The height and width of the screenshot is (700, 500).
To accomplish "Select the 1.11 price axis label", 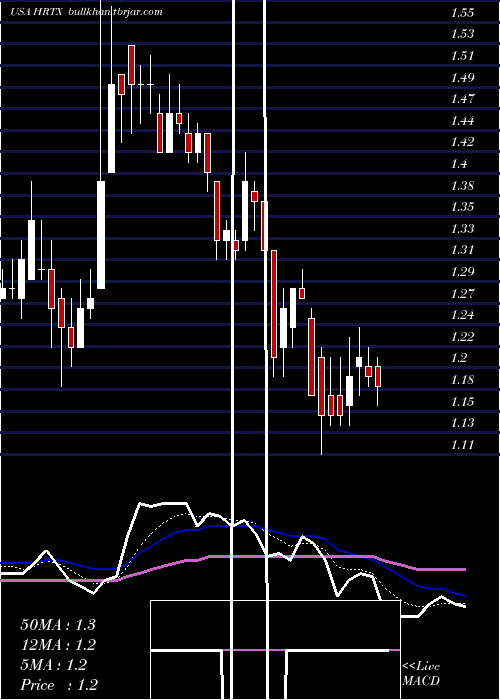I will [462, 445].
